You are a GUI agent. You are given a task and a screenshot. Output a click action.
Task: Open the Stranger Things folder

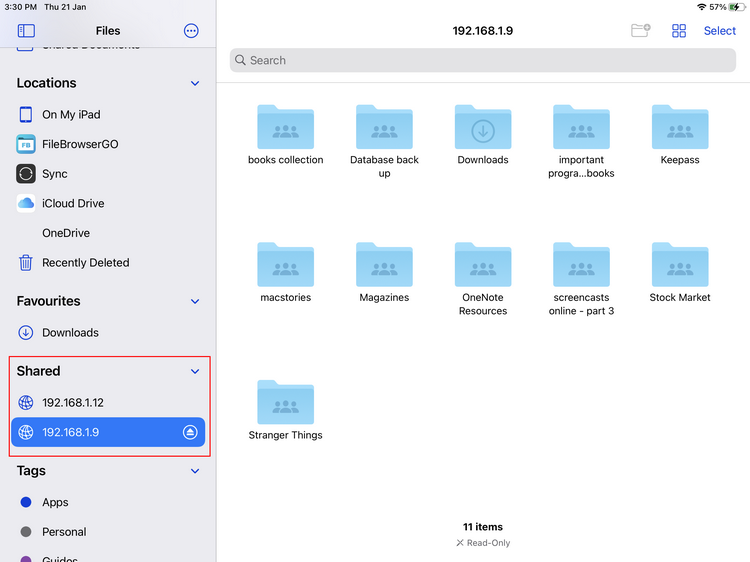(286, 410)
